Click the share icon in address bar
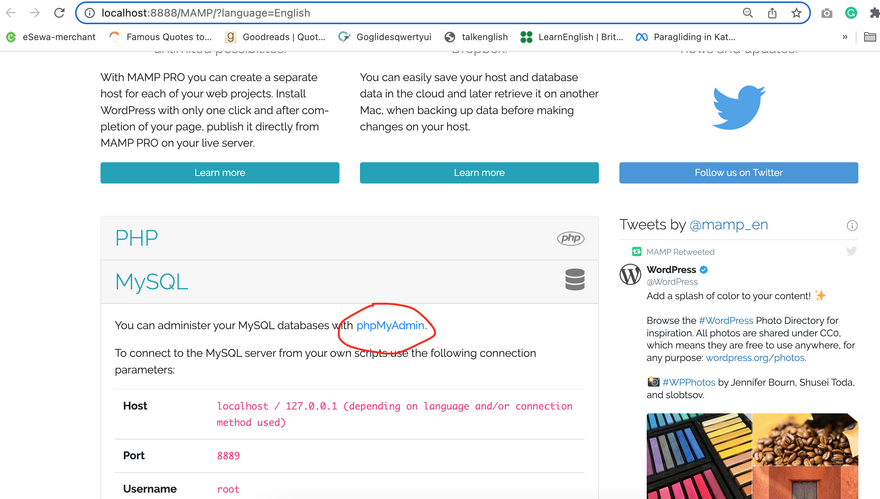Image resolution: width=880 pixels, height=499 pixels. 772,13
